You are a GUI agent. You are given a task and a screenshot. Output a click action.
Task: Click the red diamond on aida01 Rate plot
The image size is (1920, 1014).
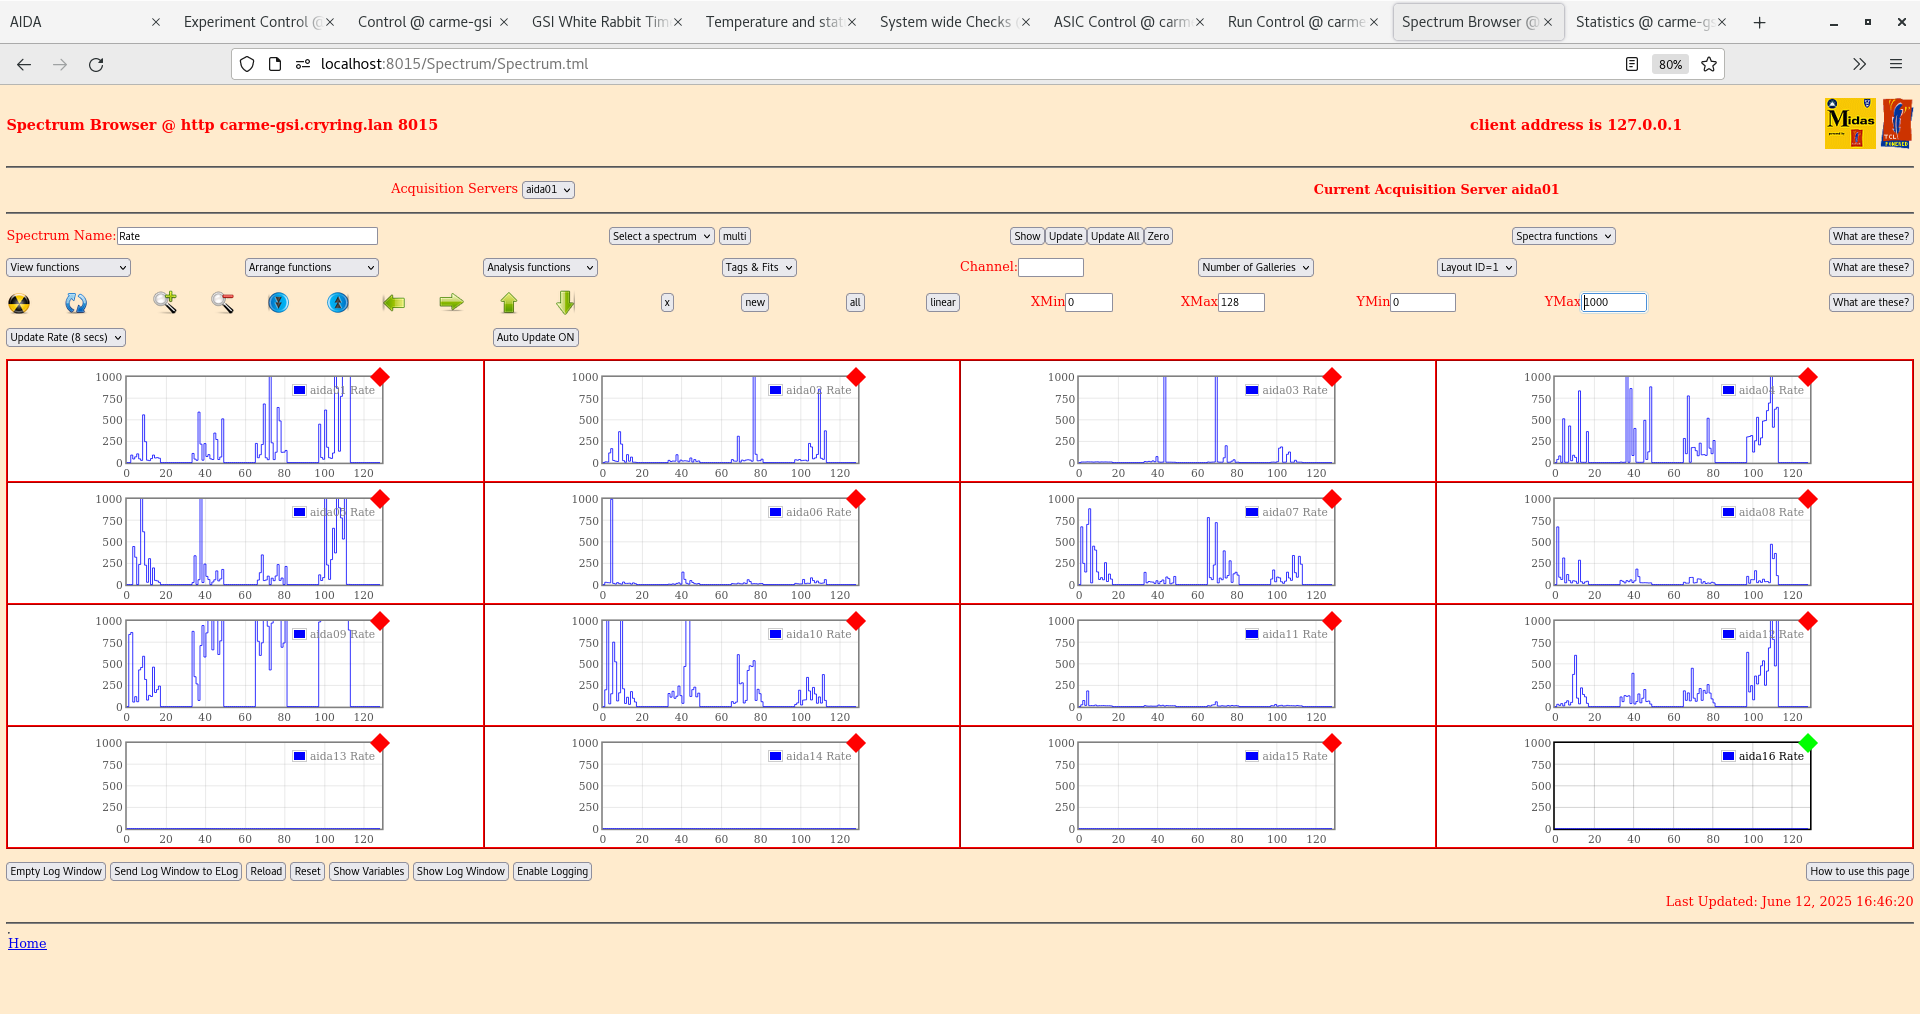tap(380, 378)
